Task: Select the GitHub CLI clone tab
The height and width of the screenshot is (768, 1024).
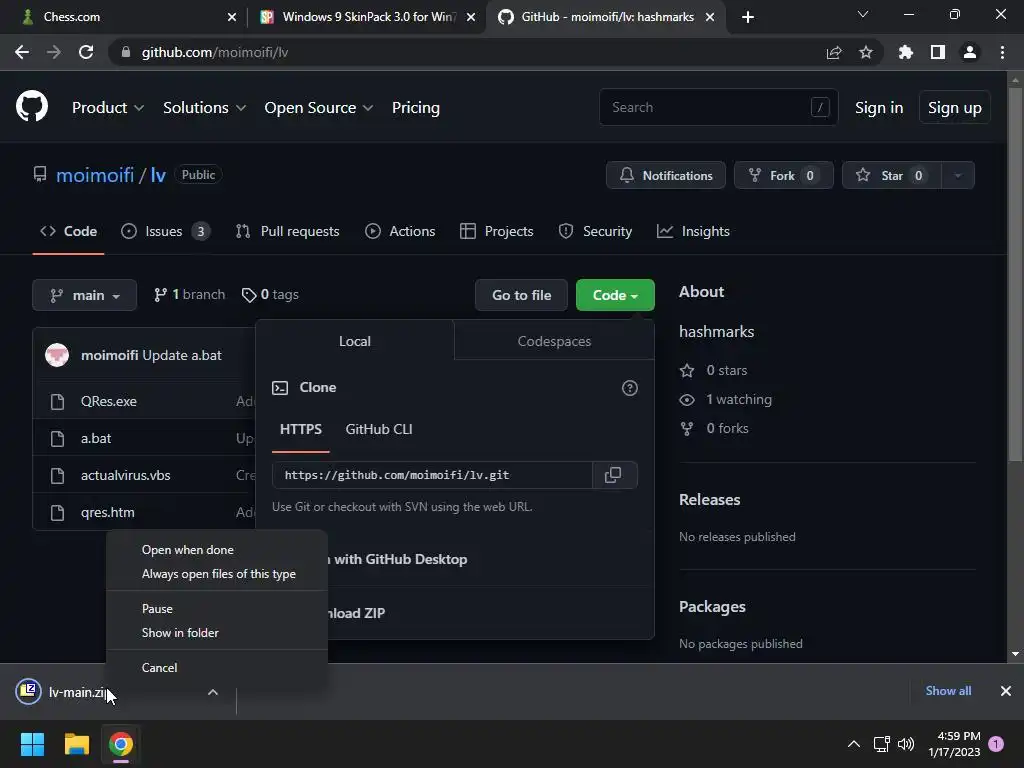Action: coord(379,429)
